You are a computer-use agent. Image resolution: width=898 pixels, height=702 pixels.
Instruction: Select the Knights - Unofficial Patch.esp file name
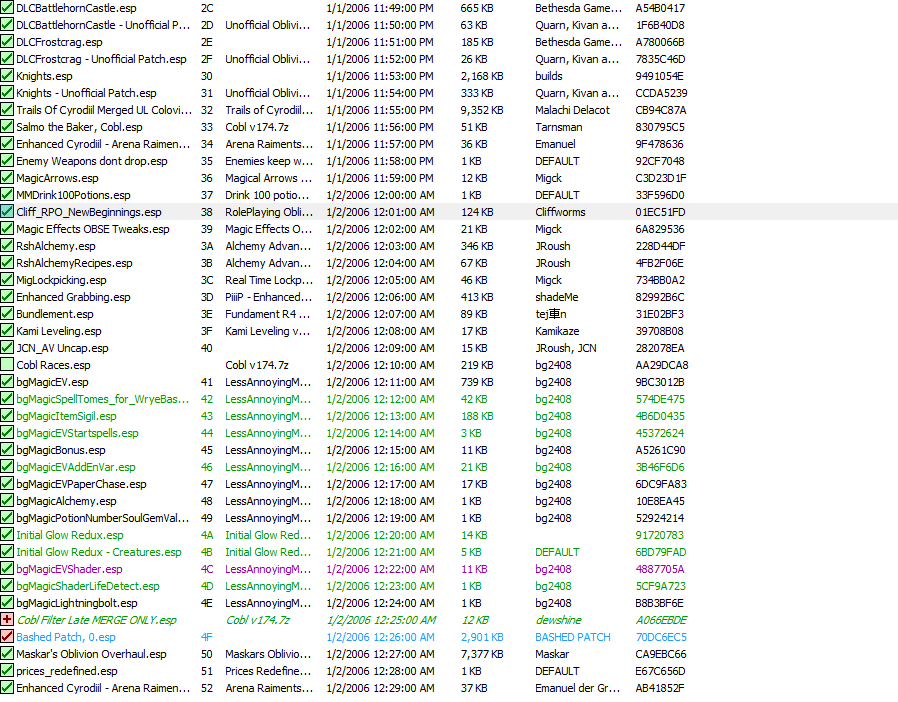(86, 93)
